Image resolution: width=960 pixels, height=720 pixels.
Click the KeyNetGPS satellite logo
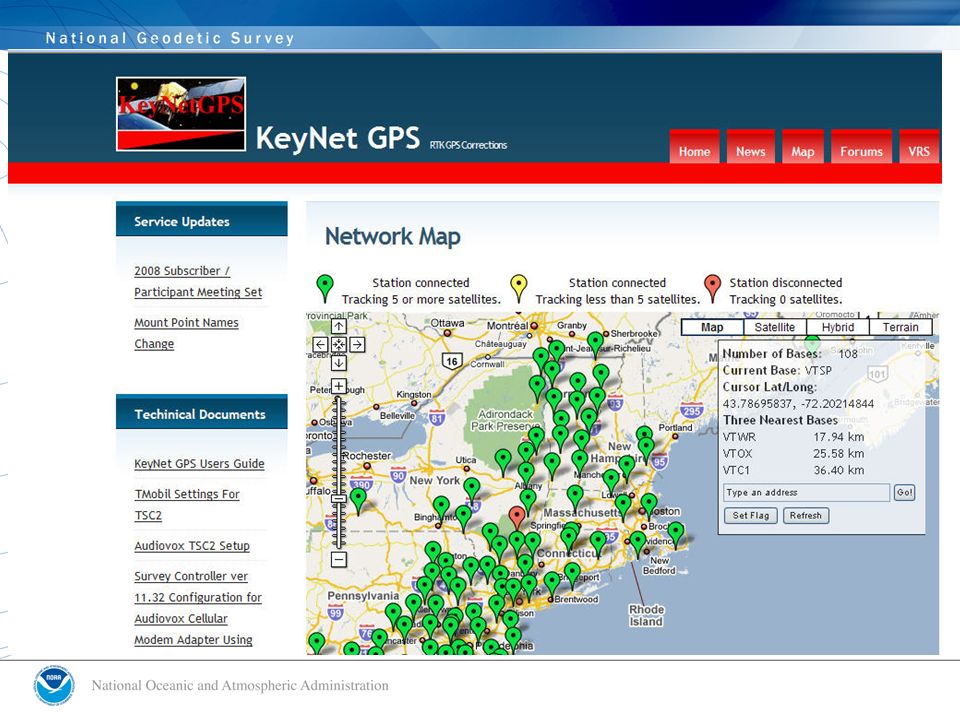point(181,114)
